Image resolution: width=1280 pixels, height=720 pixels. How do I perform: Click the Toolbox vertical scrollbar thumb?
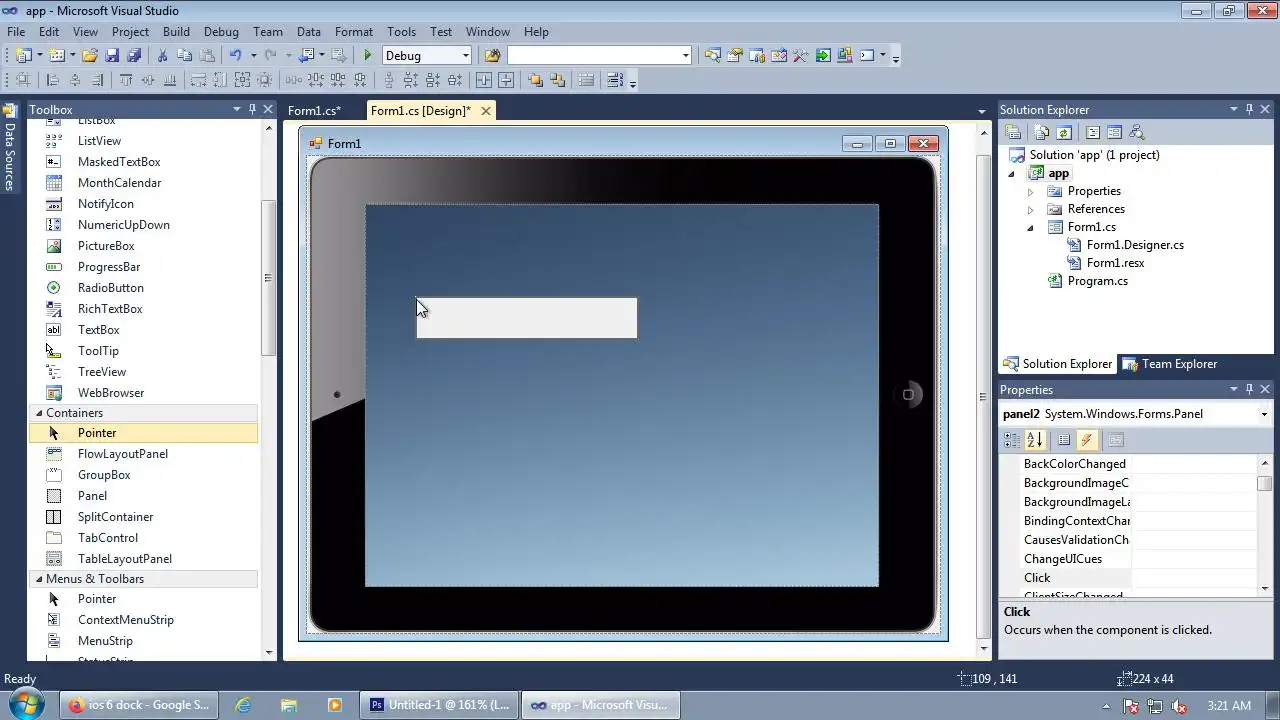coord(267,278)
